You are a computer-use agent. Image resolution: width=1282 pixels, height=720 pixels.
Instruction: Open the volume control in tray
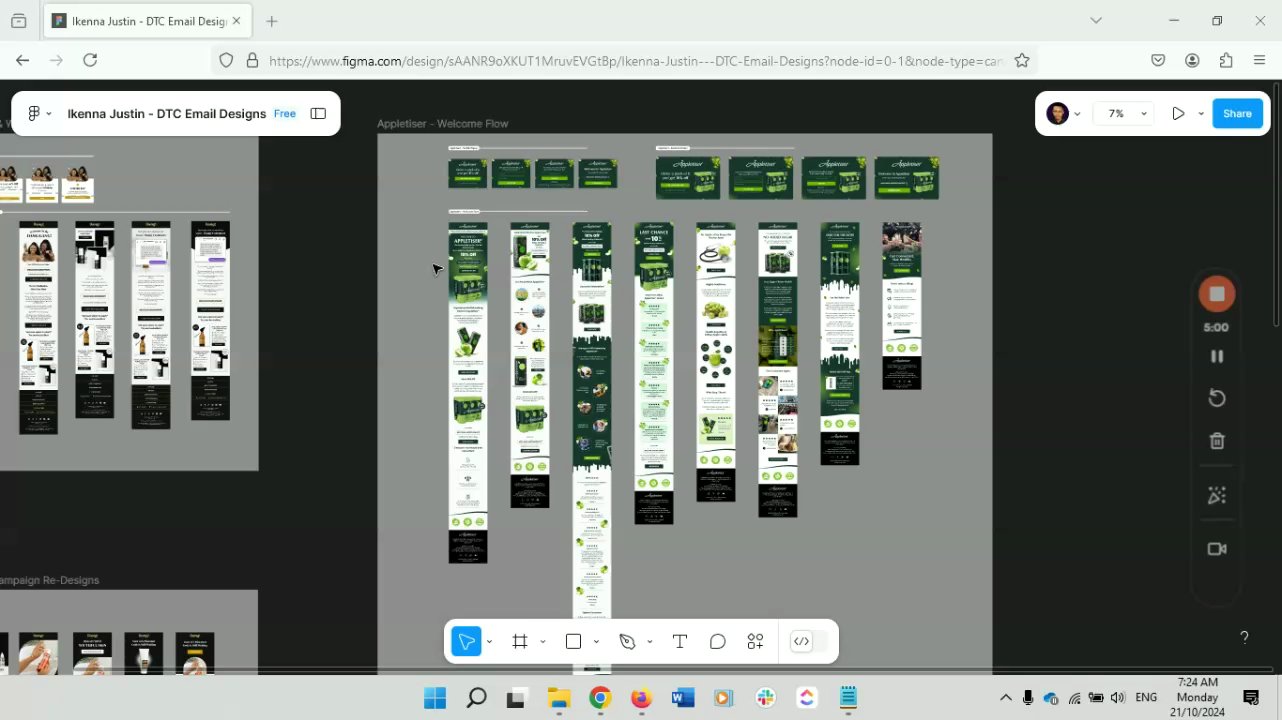pos(1118,698)
